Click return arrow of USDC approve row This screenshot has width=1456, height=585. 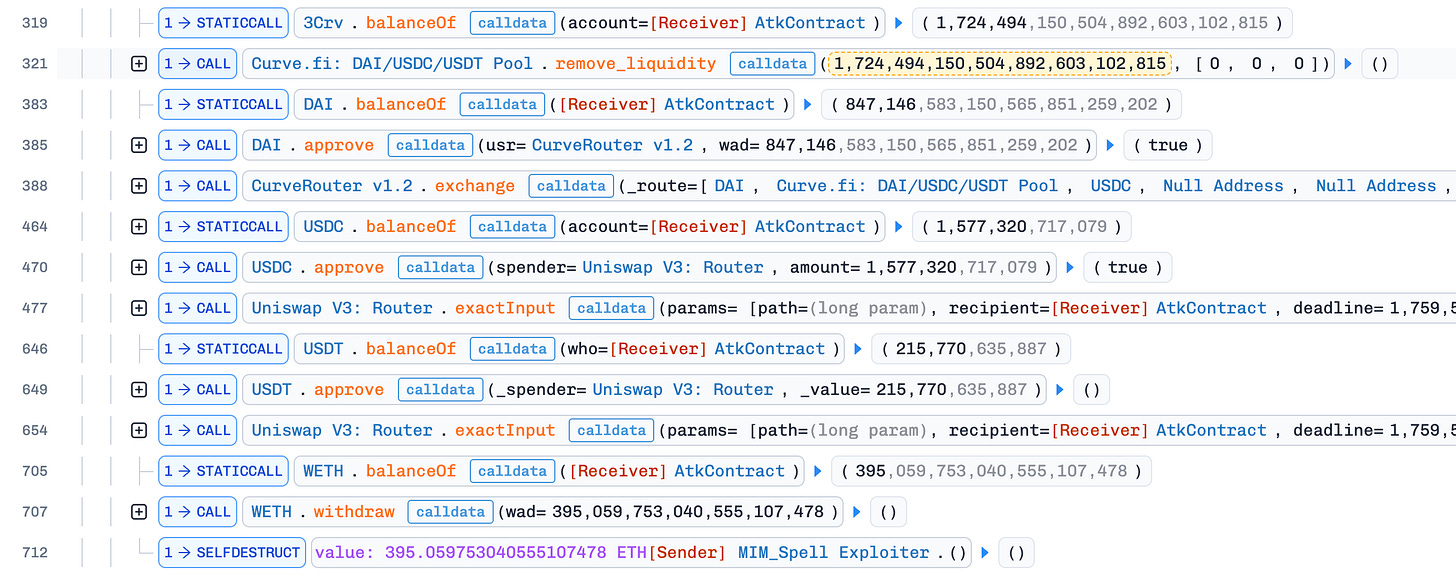point(1070,267)
